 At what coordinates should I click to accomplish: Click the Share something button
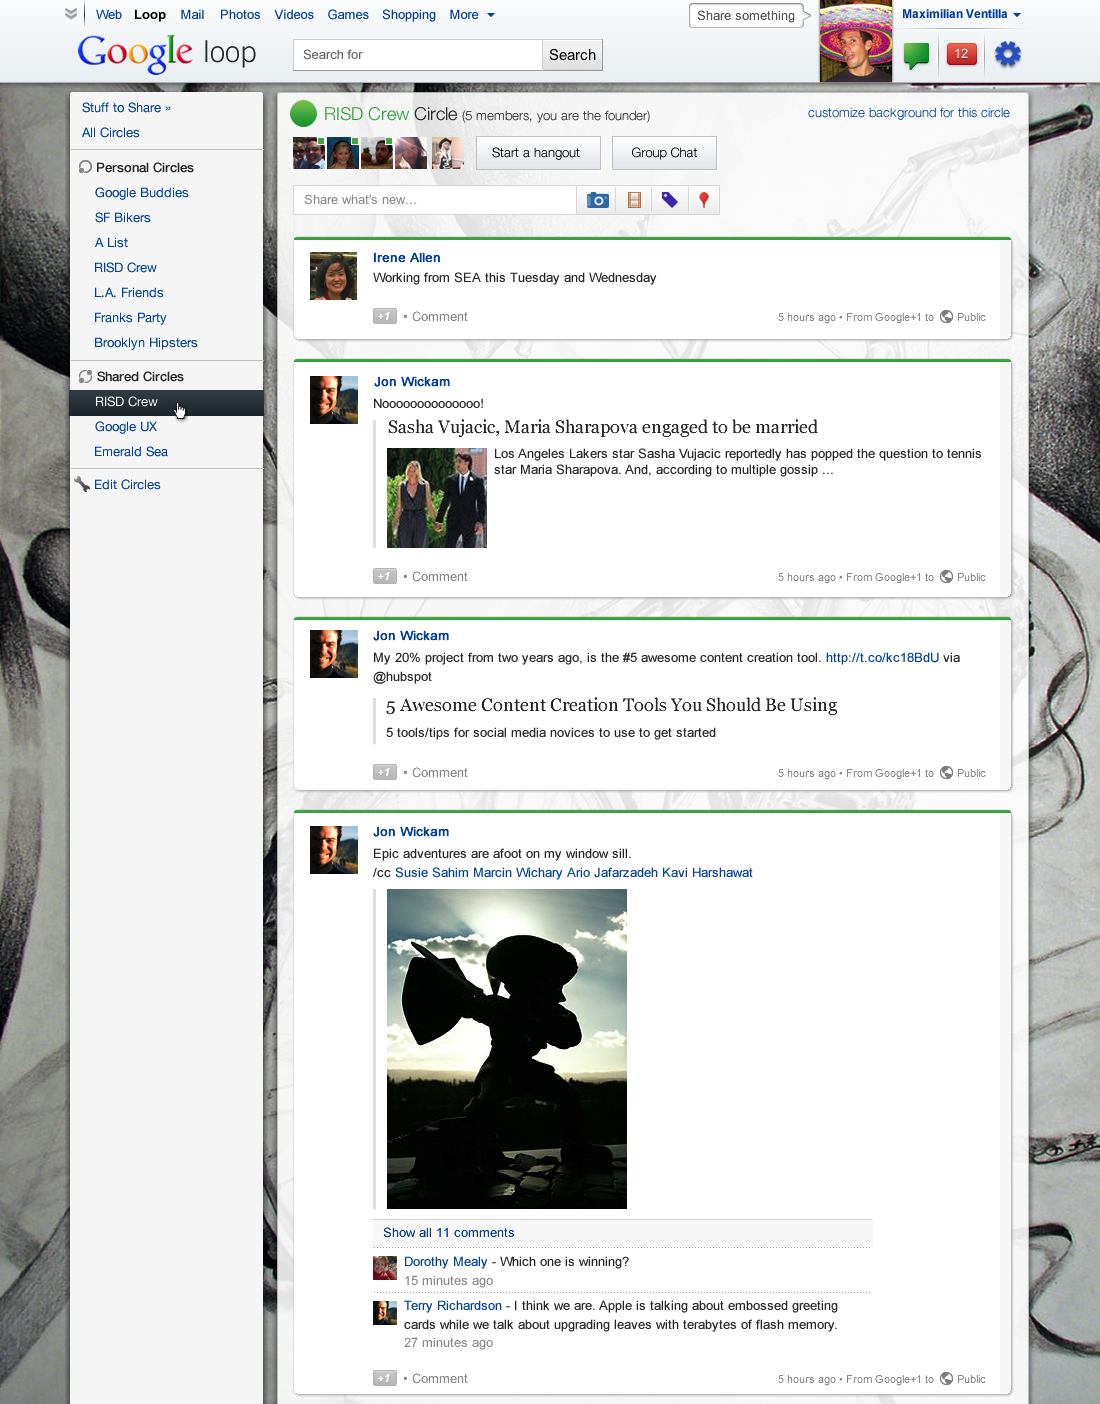point(746,15)
